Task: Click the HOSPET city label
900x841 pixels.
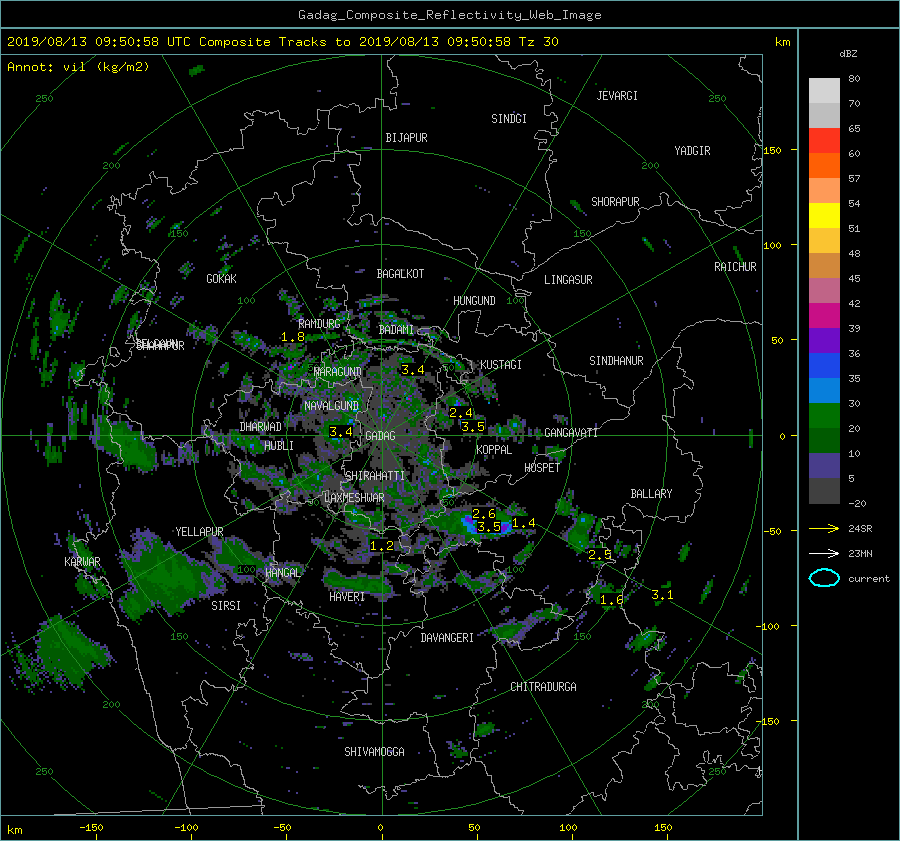Action: click(x=542, y=468)
